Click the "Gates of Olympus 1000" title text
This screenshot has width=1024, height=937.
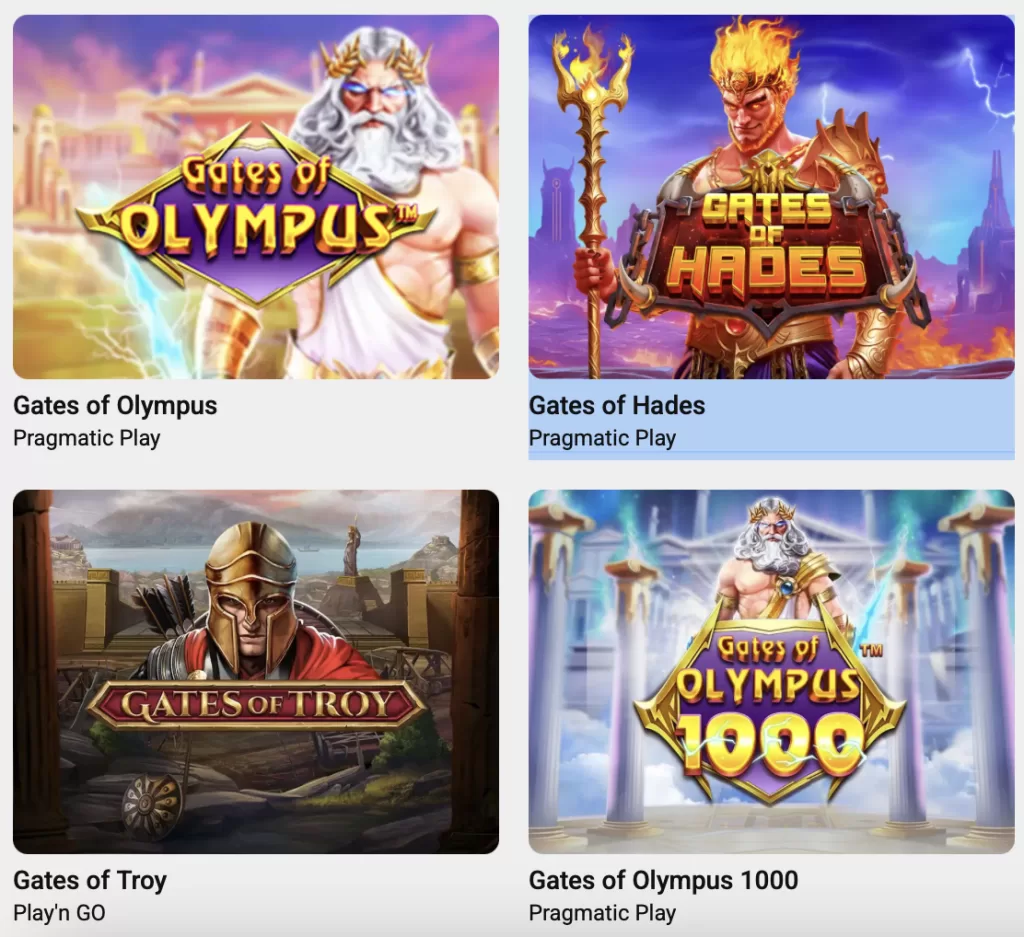tap(663, 880)
